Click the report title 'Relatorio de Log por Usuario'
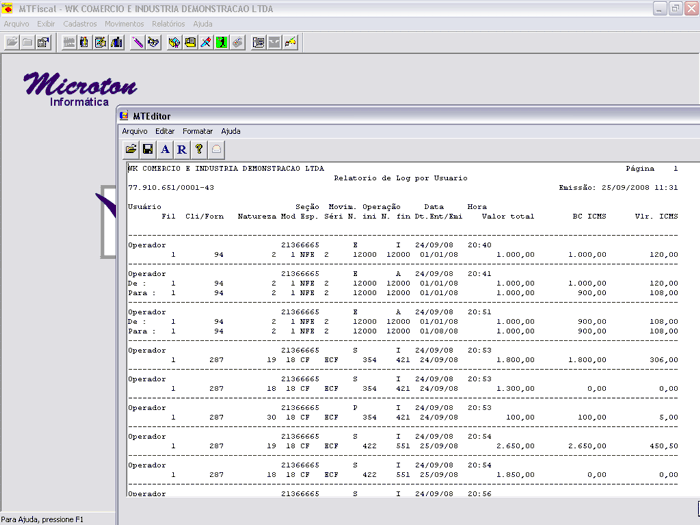 click(x=399, y=178)
